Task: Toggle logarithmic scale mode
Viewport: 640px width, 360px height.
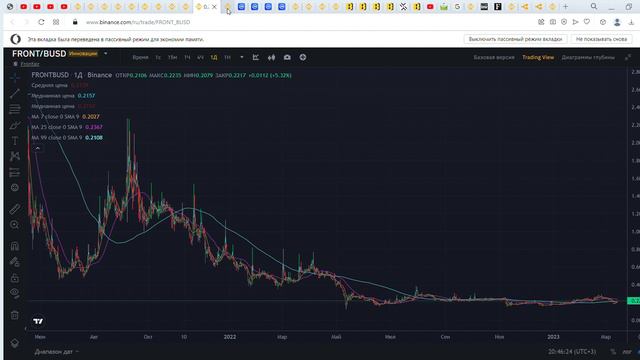Action: tap(627, 351)
